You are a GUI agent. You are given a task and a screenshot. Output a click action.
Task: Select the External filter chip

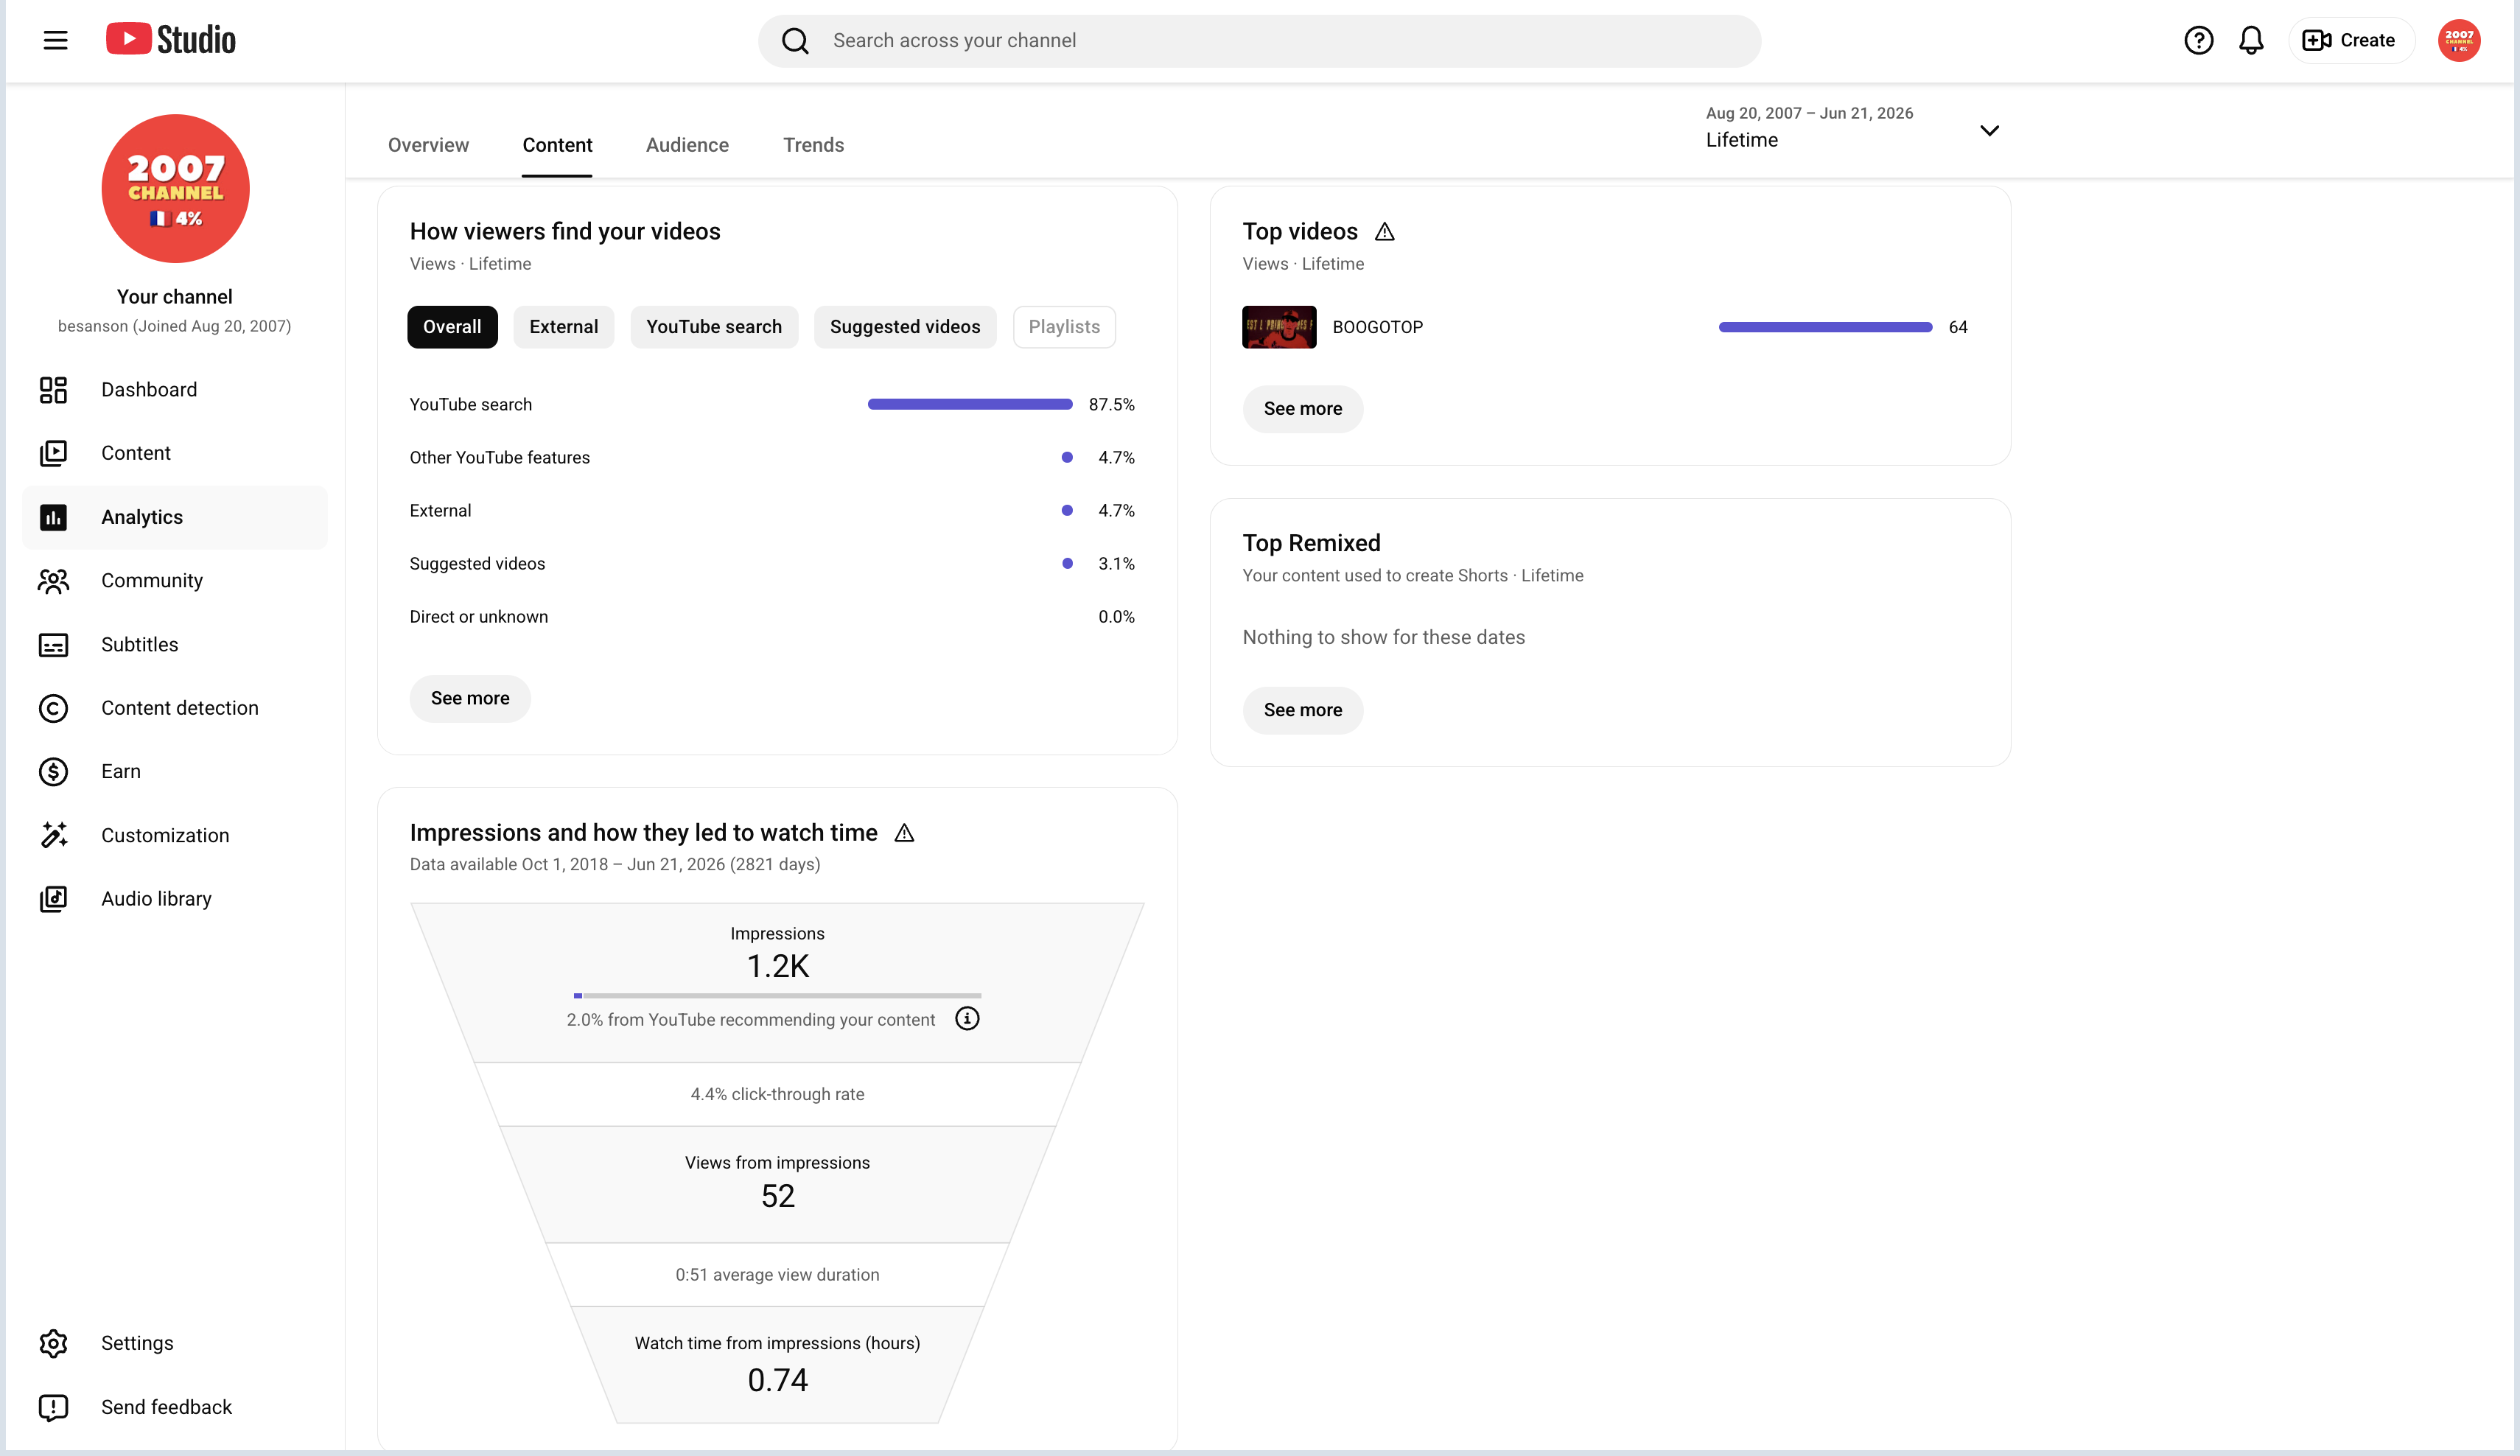pyautogui.click(x=564, y=327)
